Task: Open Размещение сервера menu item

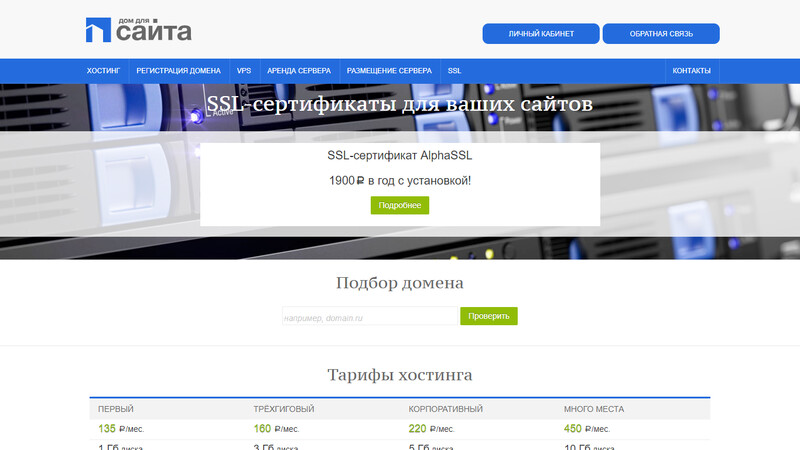Action: [389, 71]
